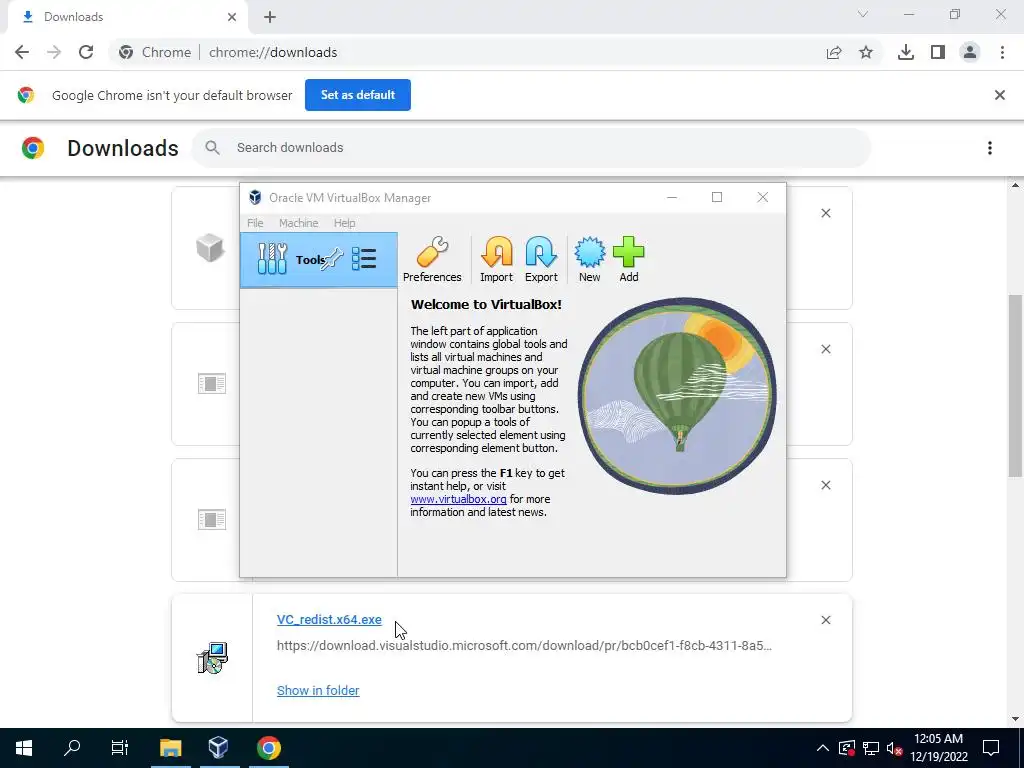Image resolution: width=1024 pixels, height=768 pixels.
Task: Switch to VirtualBox from the taskbar
Action: tap(219, 748)
